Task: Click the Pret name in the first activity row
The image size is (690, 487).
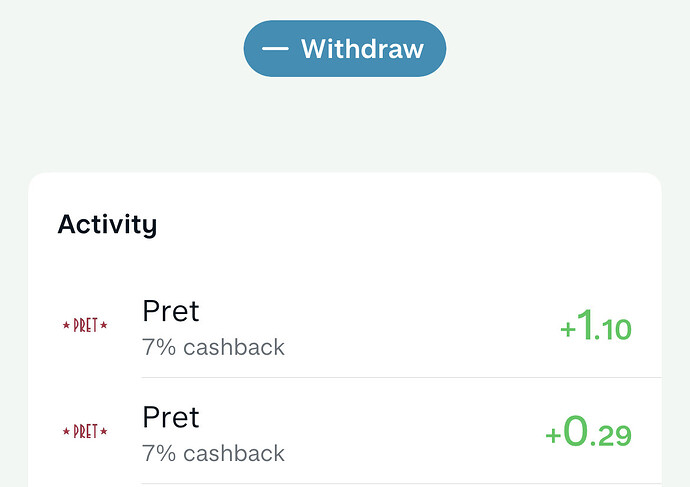Action: [x=171, y=311]
